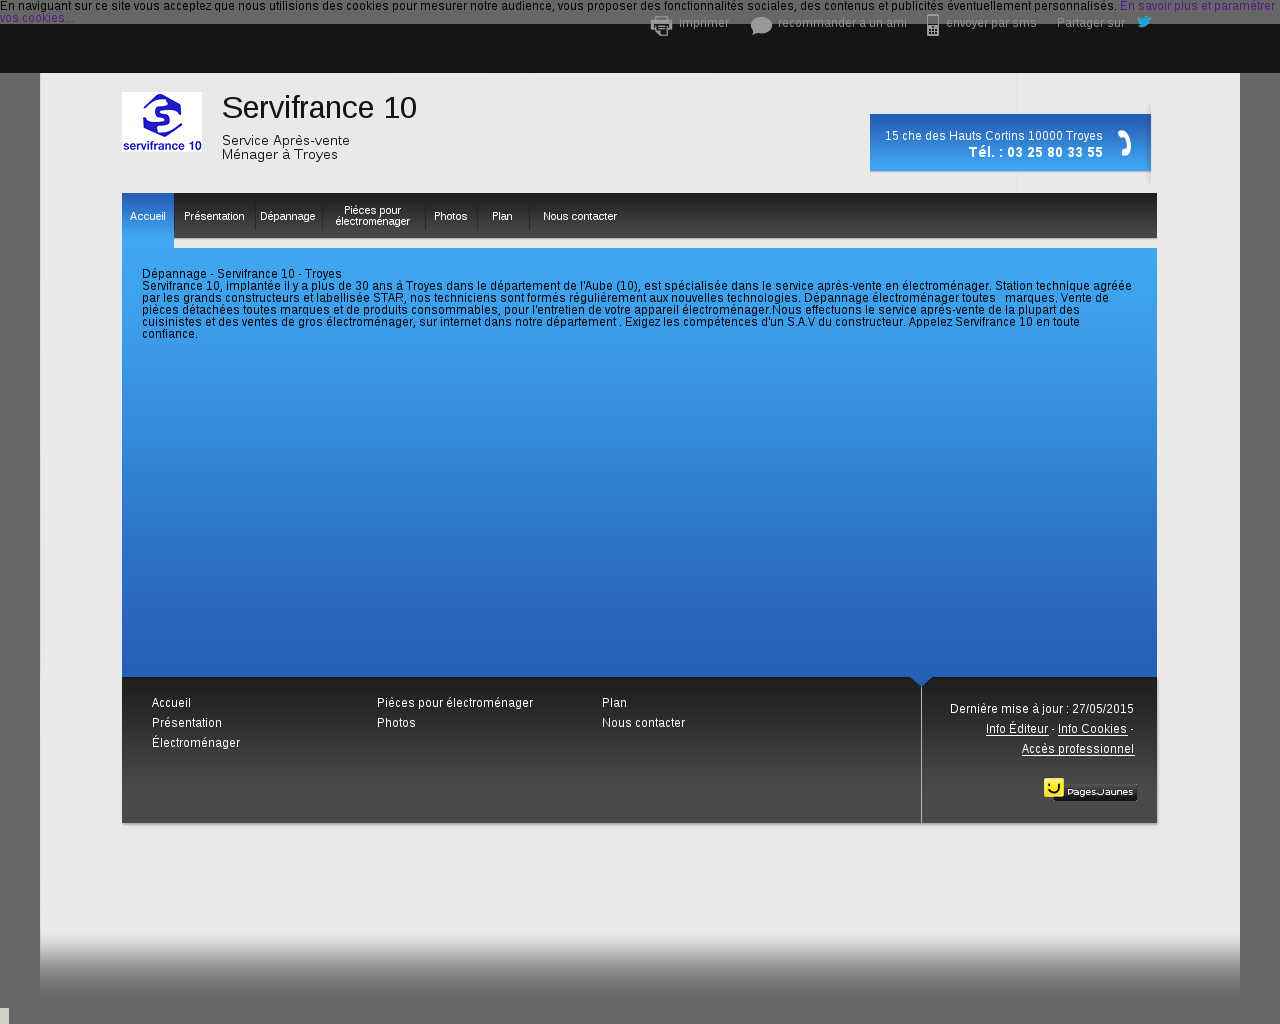Image resolution: width=1280 pixels, height=1024 pixels.
Task: Click Électroménager in the footer
Action: tap(196, 743)
